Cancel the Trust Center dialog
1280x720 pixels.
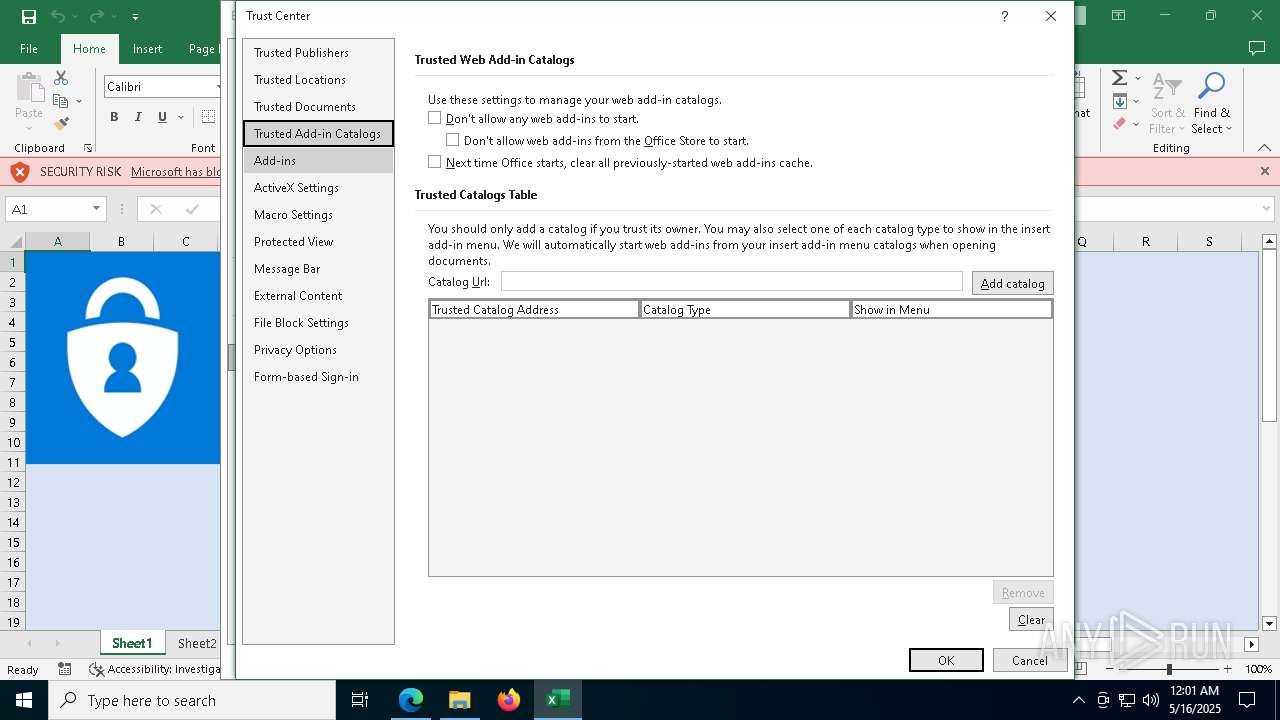tap(1030, 660)
